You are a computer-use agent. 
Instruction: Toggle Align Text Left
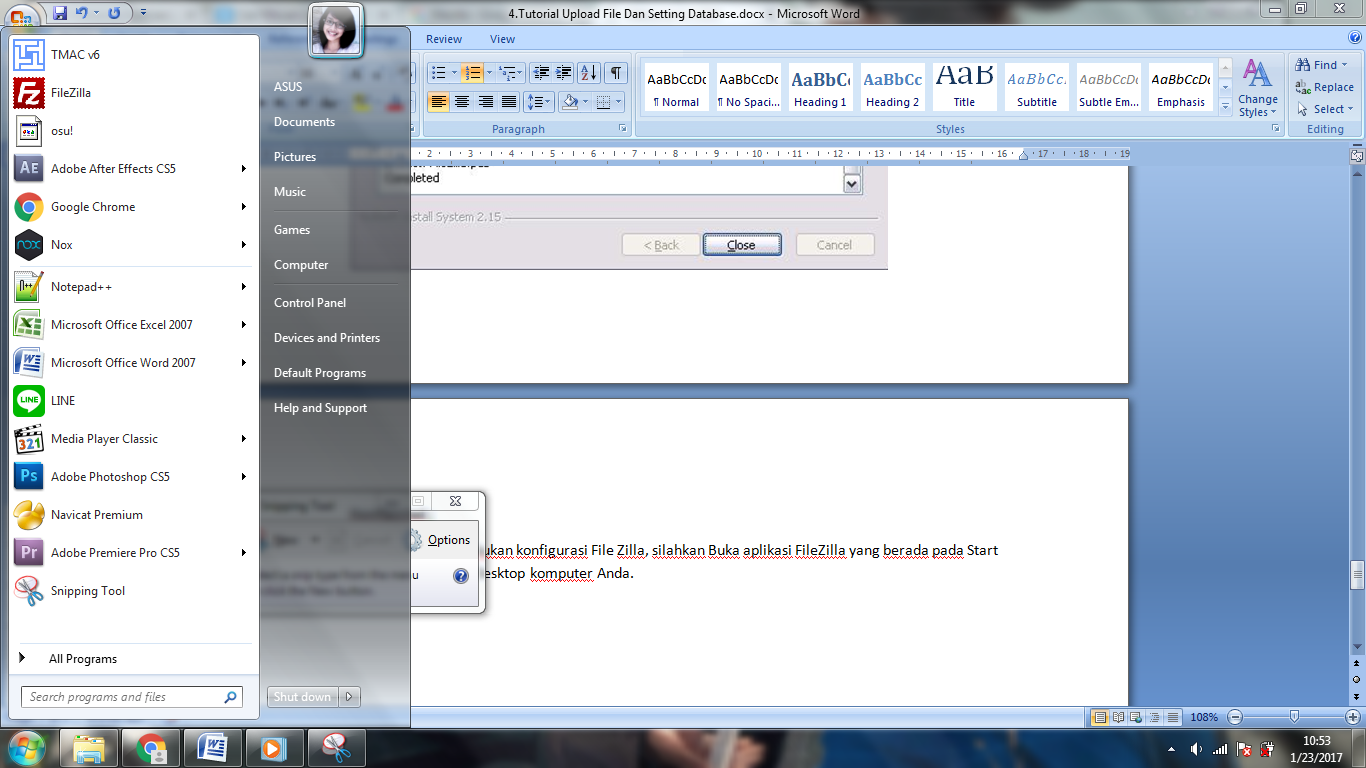click(x=438, y=102)
